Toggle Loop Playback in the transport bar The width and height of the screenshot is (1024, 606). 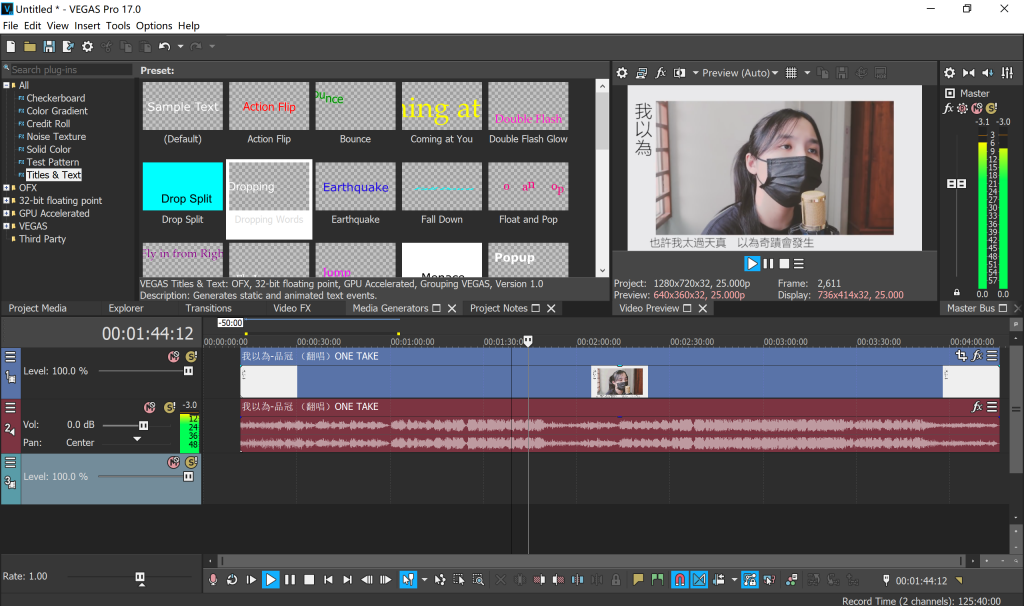tap(232, 579)
